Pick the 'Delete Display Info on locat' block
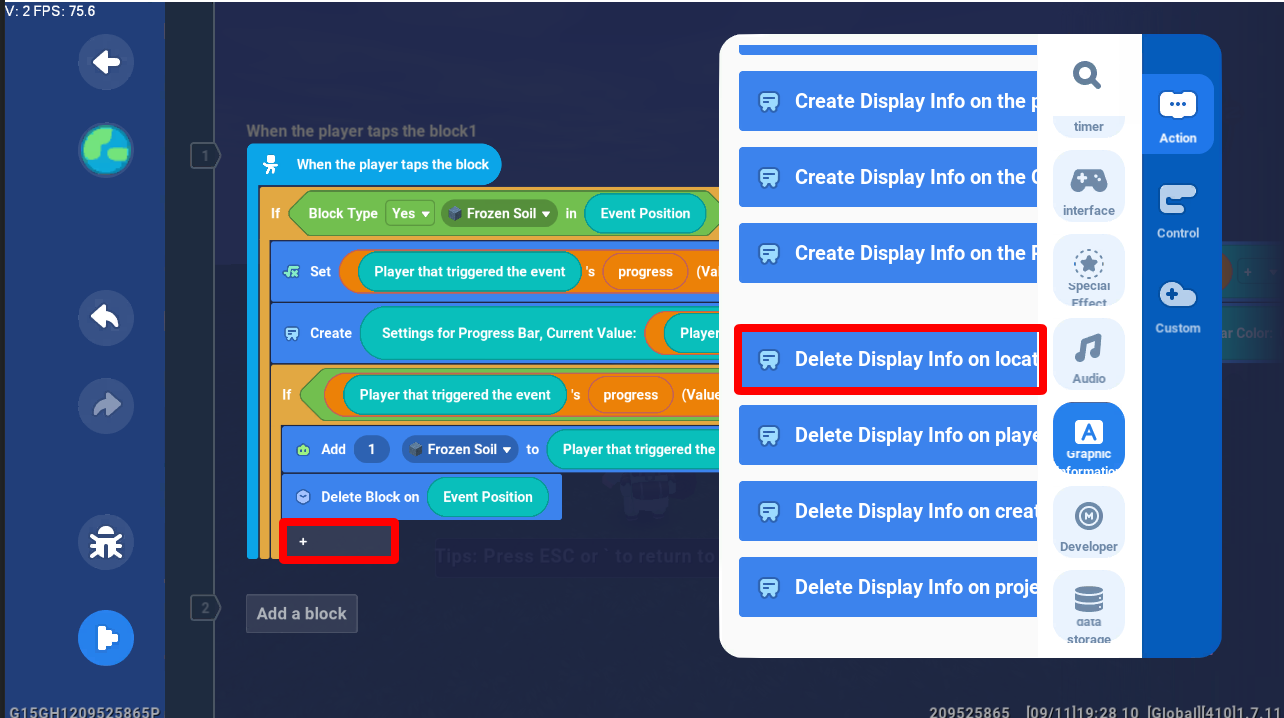Viewport: 1284px width, 718px height. coord(888,359)
